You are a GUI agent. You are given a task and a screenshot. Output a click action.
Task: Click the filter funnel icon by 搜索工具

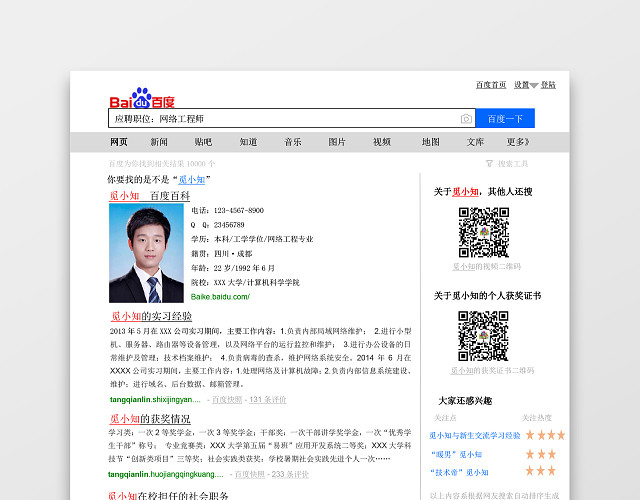click(489, 164)
